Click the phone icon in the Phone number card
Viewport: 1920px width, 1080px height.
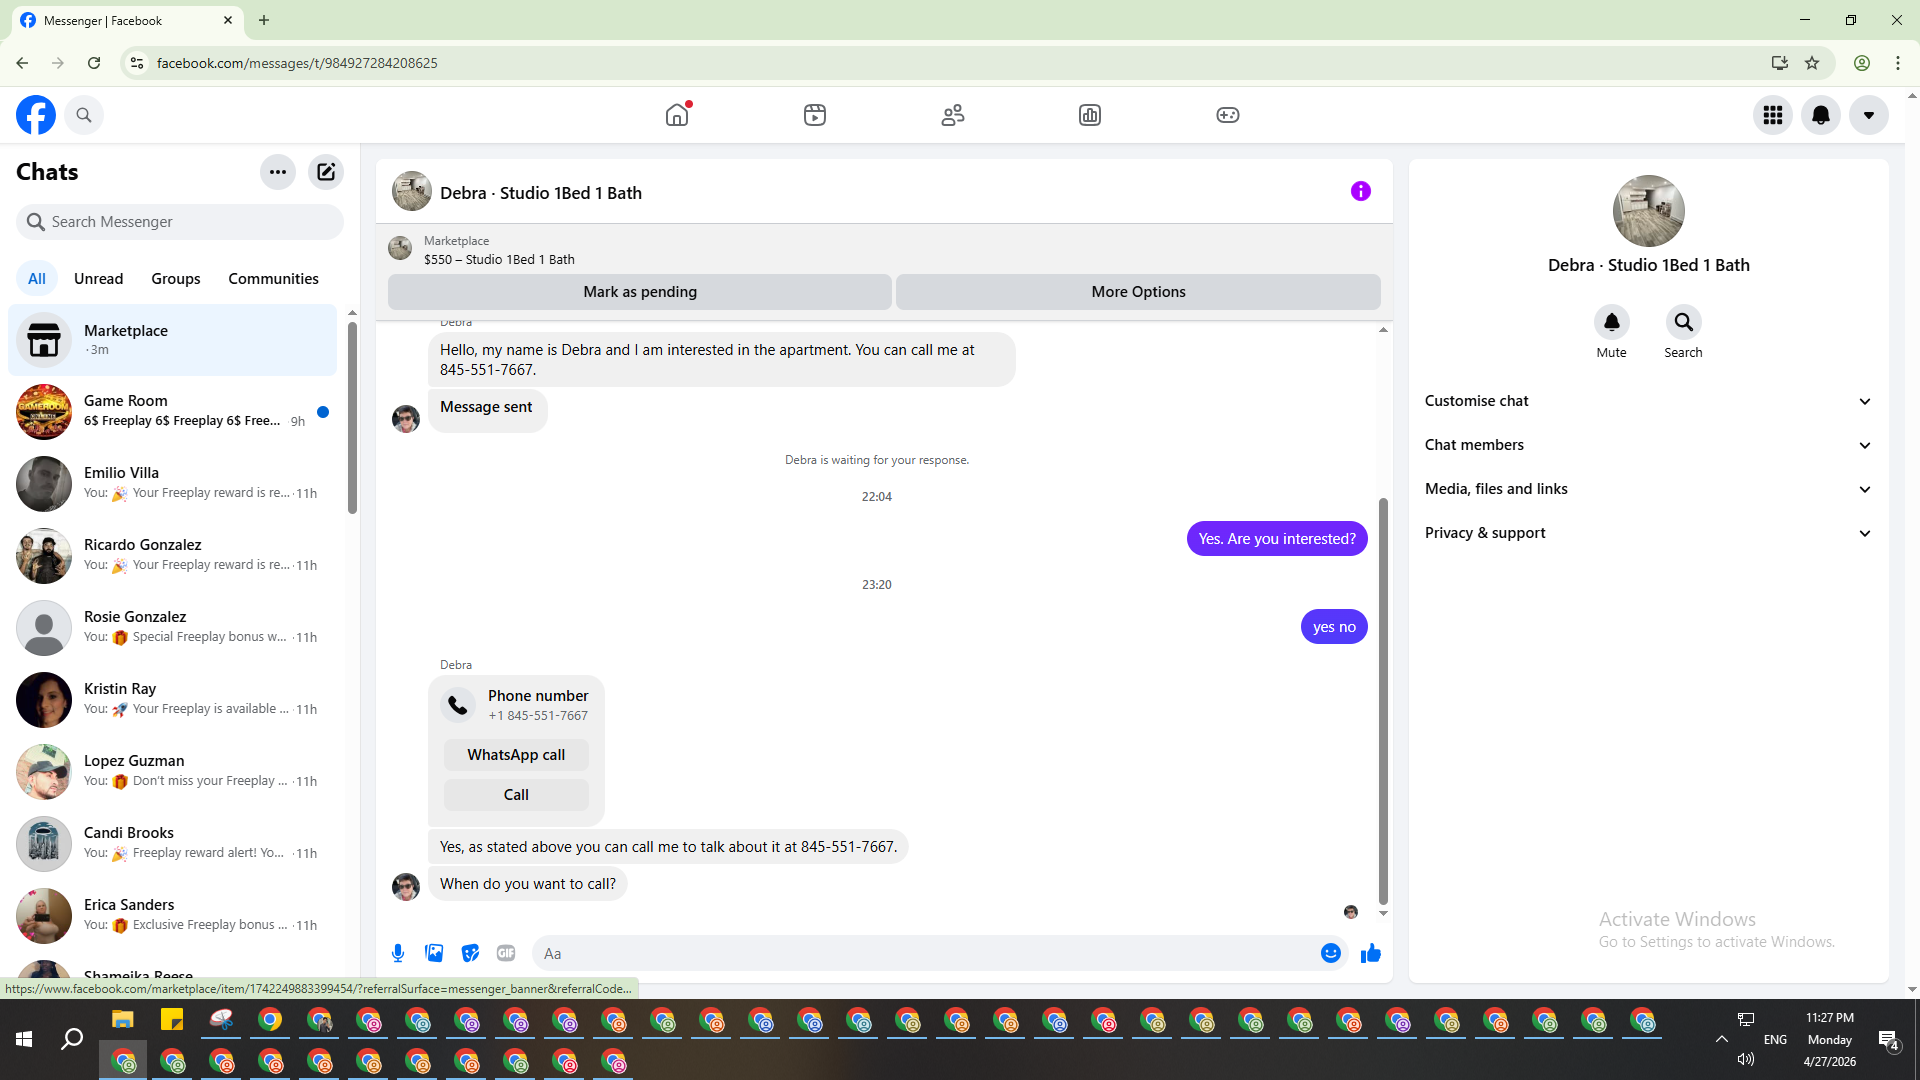point(458,705)
